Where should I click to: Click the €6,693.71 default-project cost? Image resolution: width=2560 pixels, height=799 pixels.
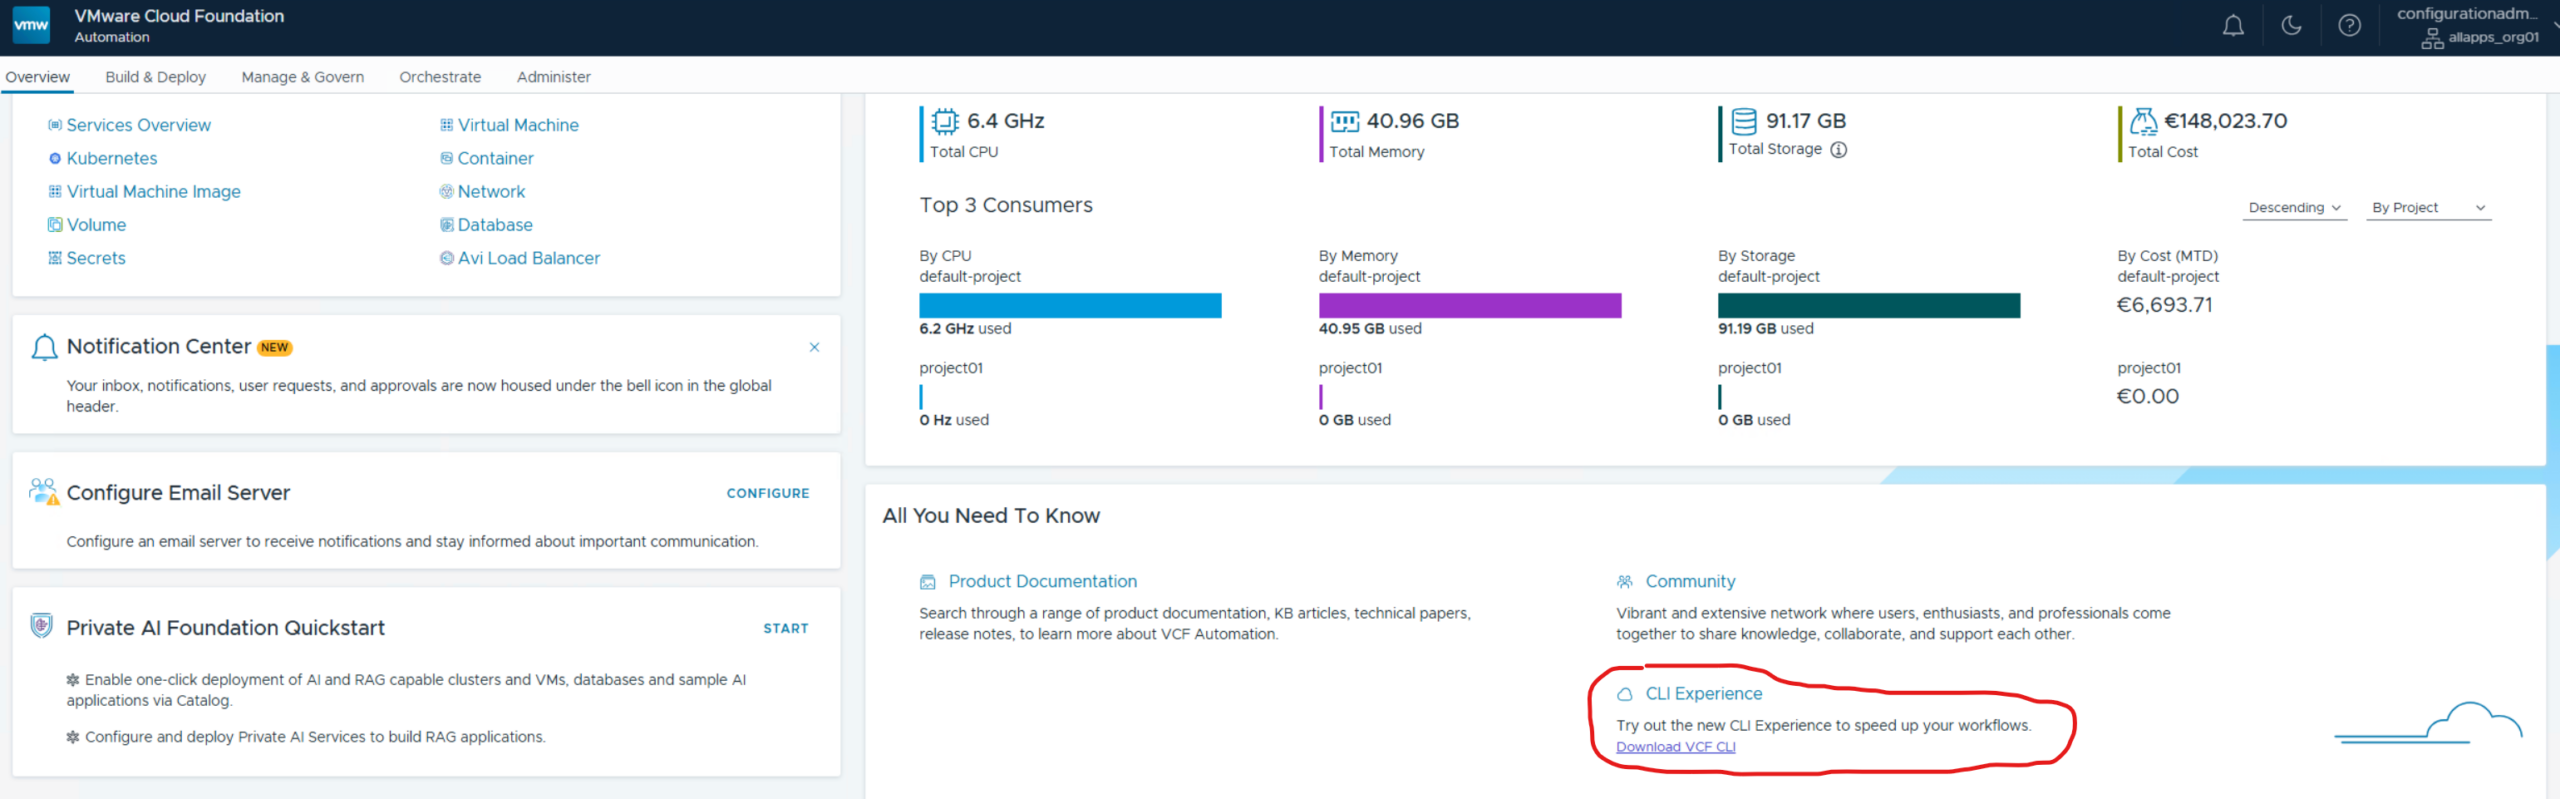point(2164,305)
